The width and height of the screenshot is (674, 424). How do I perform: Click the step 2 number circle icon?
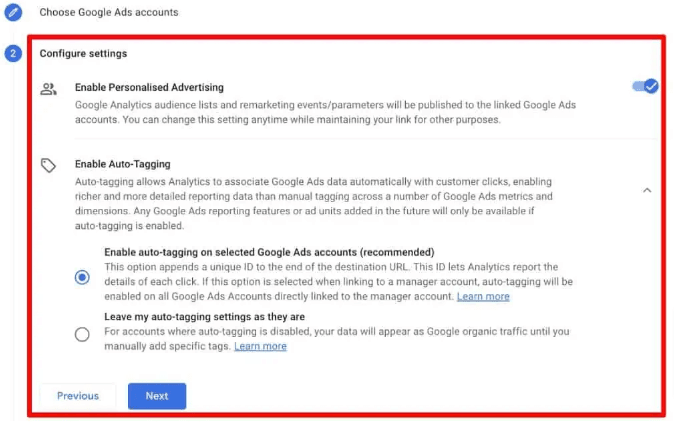coord(13,53)
